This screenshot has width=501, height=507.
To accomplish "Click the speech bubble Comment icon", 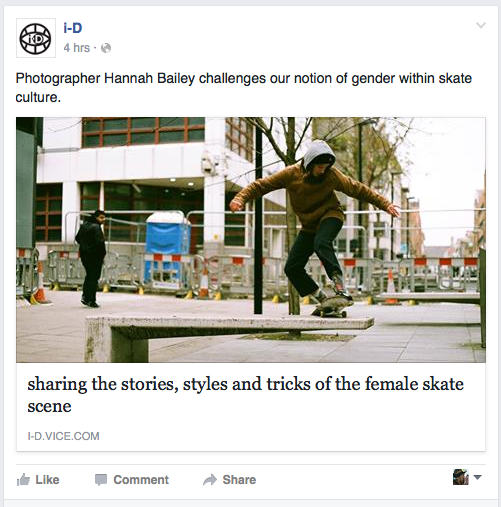I will [101, 480].
